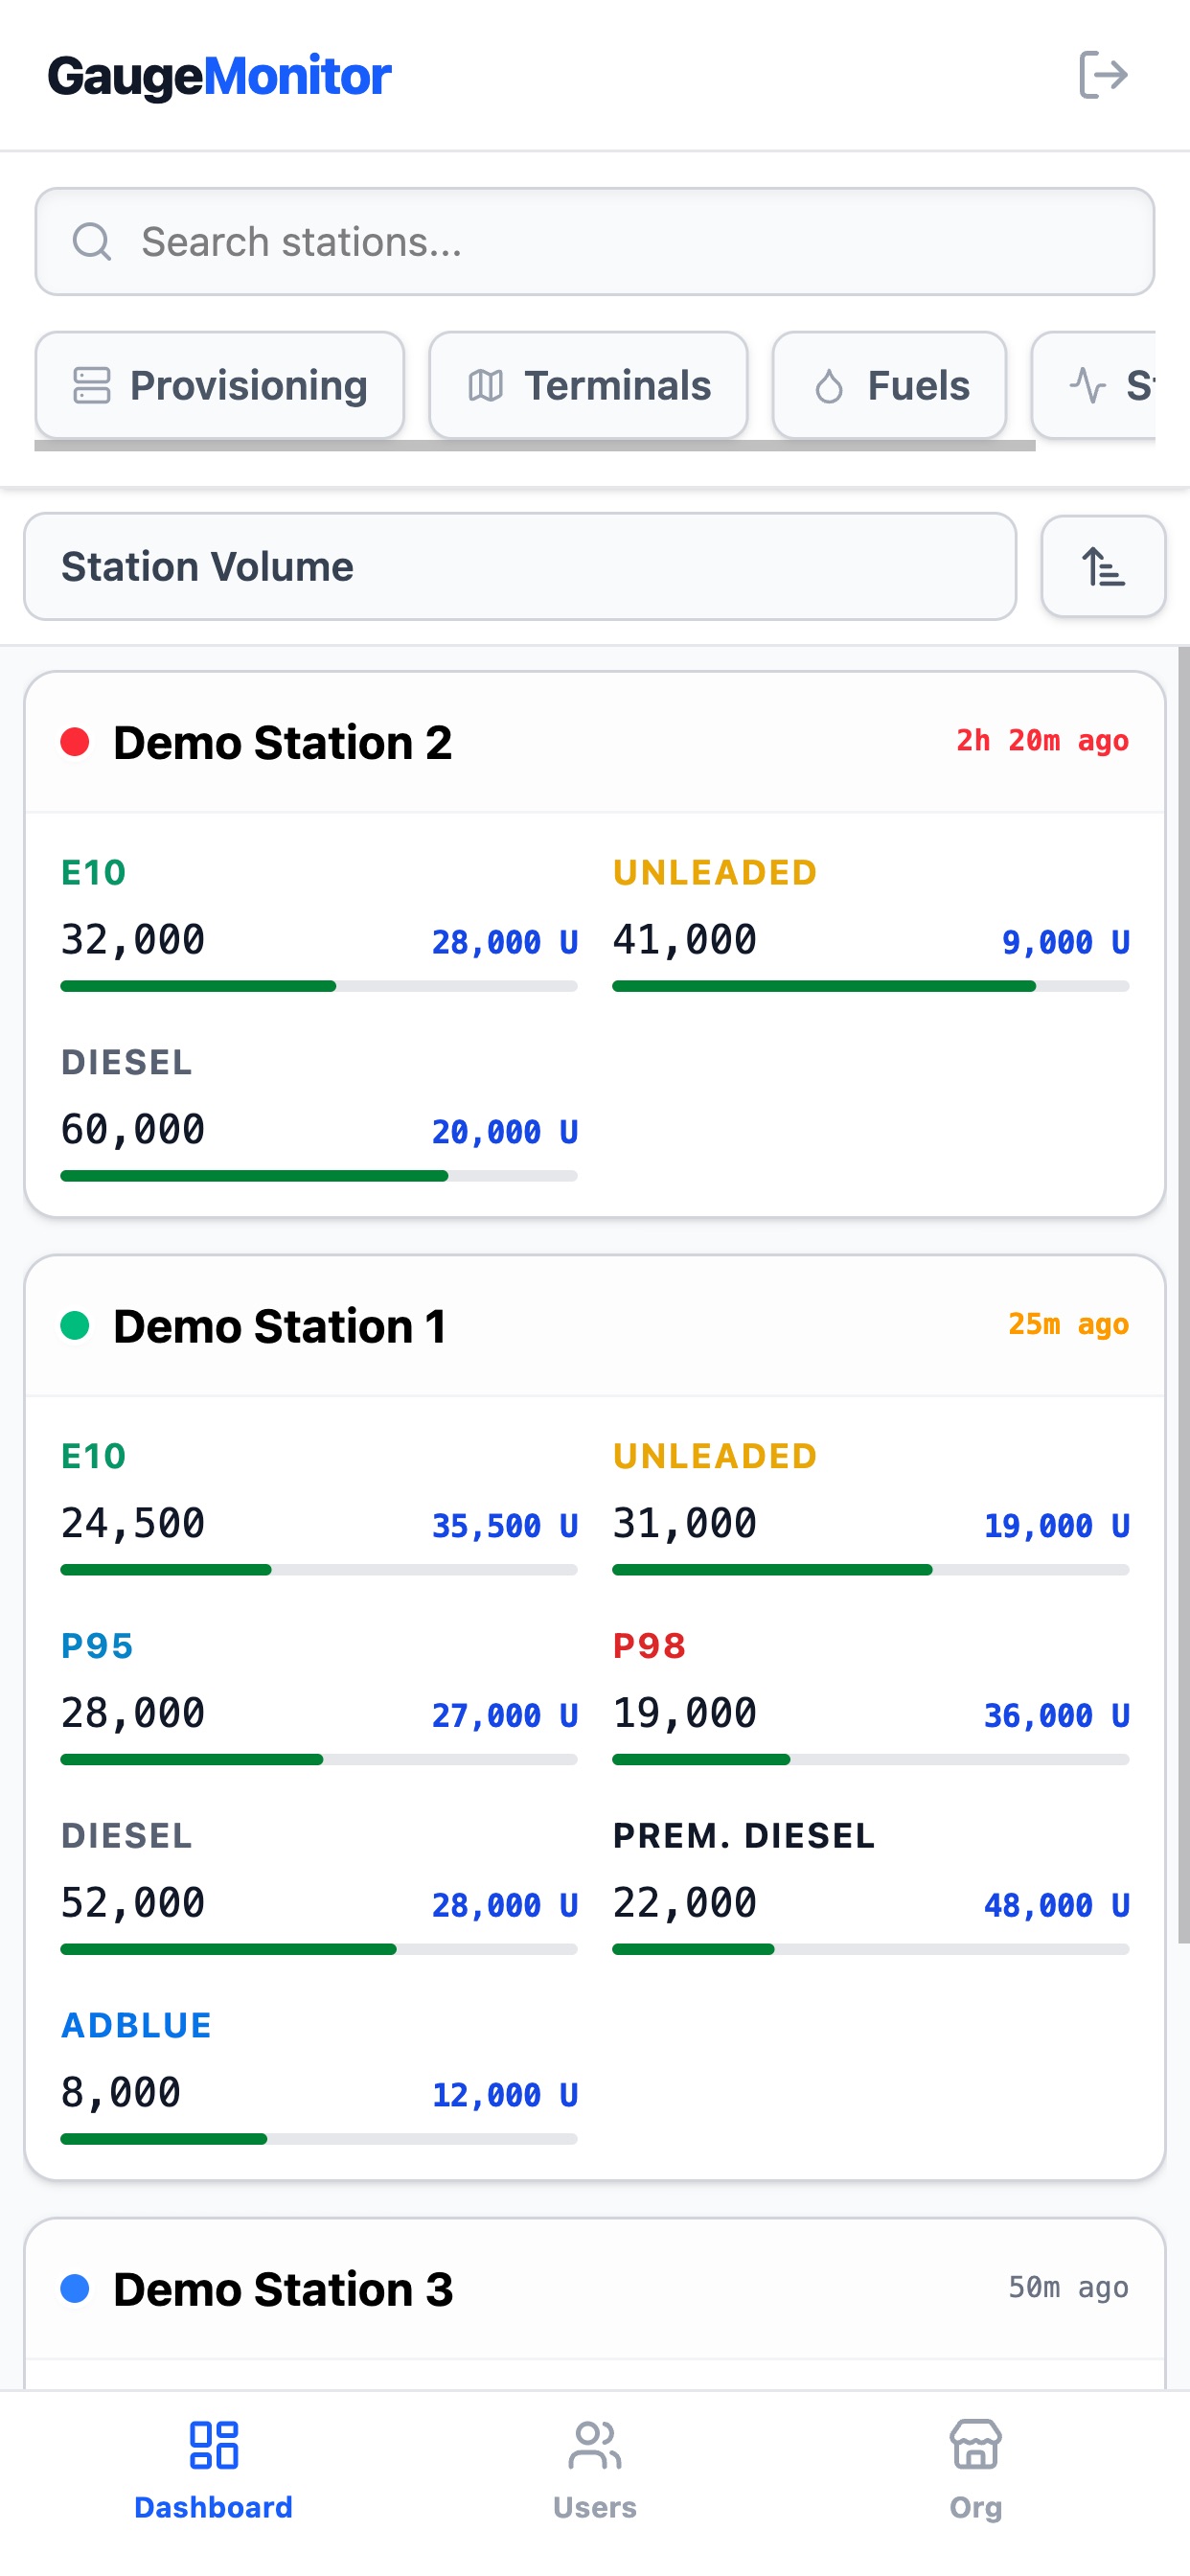Screen dimensions: 1190x2576
Task: Click the partially visible activity chip
Action: tap(1094, 385)
